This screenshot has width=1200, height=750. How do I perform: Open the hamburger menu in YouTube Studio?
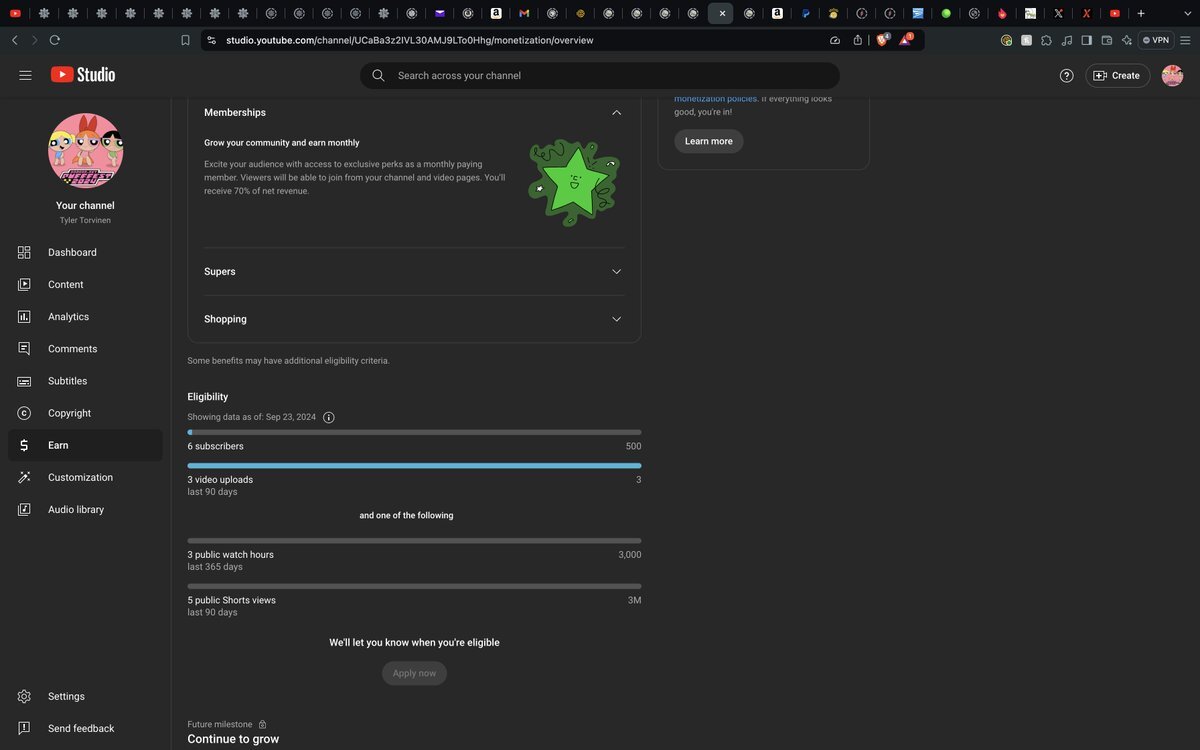(26, 75)
